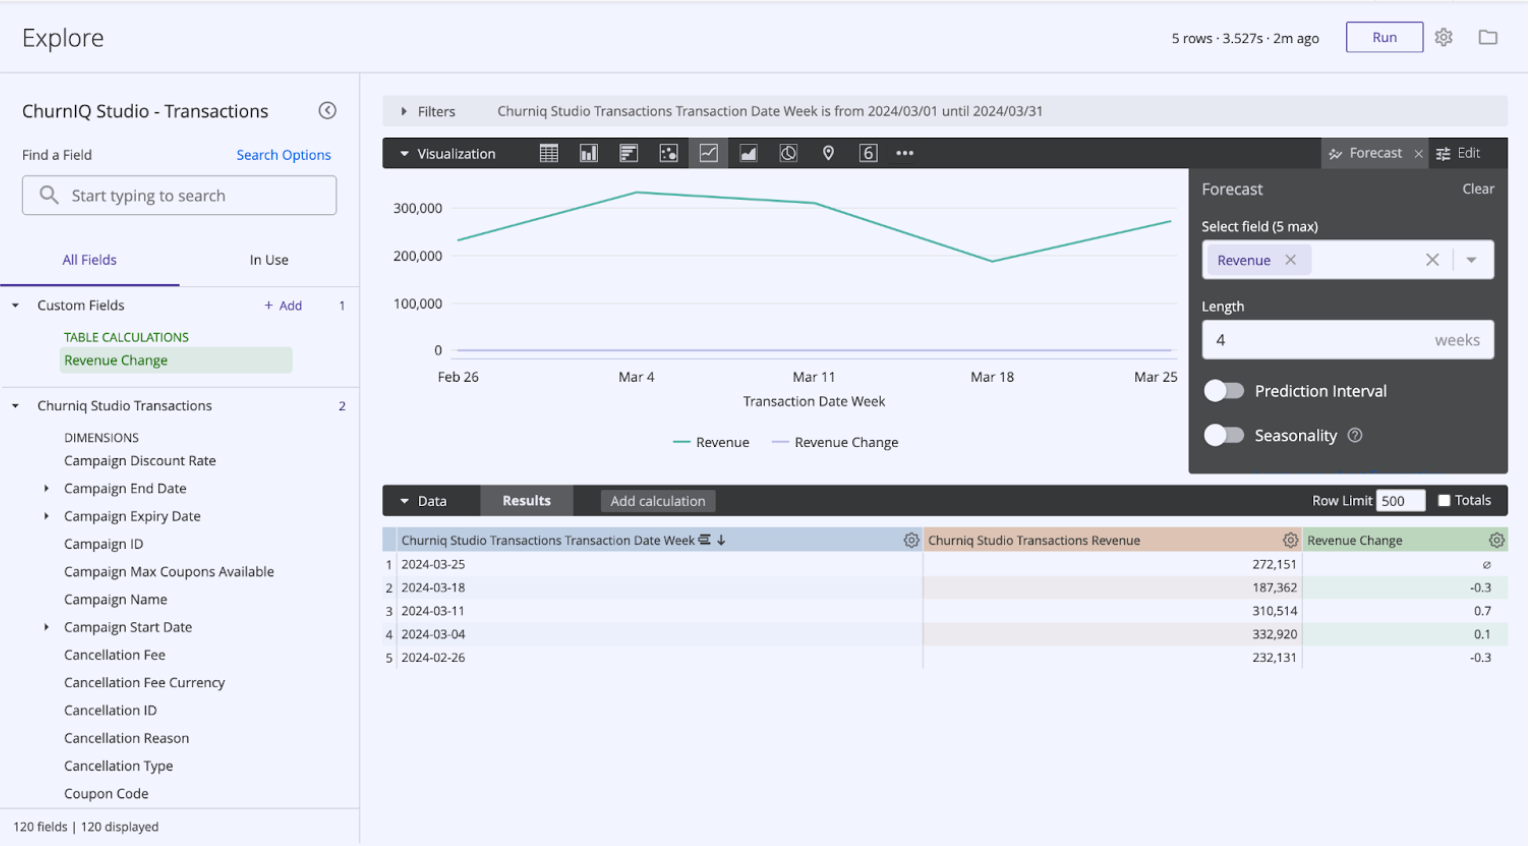Switch to the All Fields tab
Image resolution: width=1530 pixels, height=846 pixels.
[90, 260]
